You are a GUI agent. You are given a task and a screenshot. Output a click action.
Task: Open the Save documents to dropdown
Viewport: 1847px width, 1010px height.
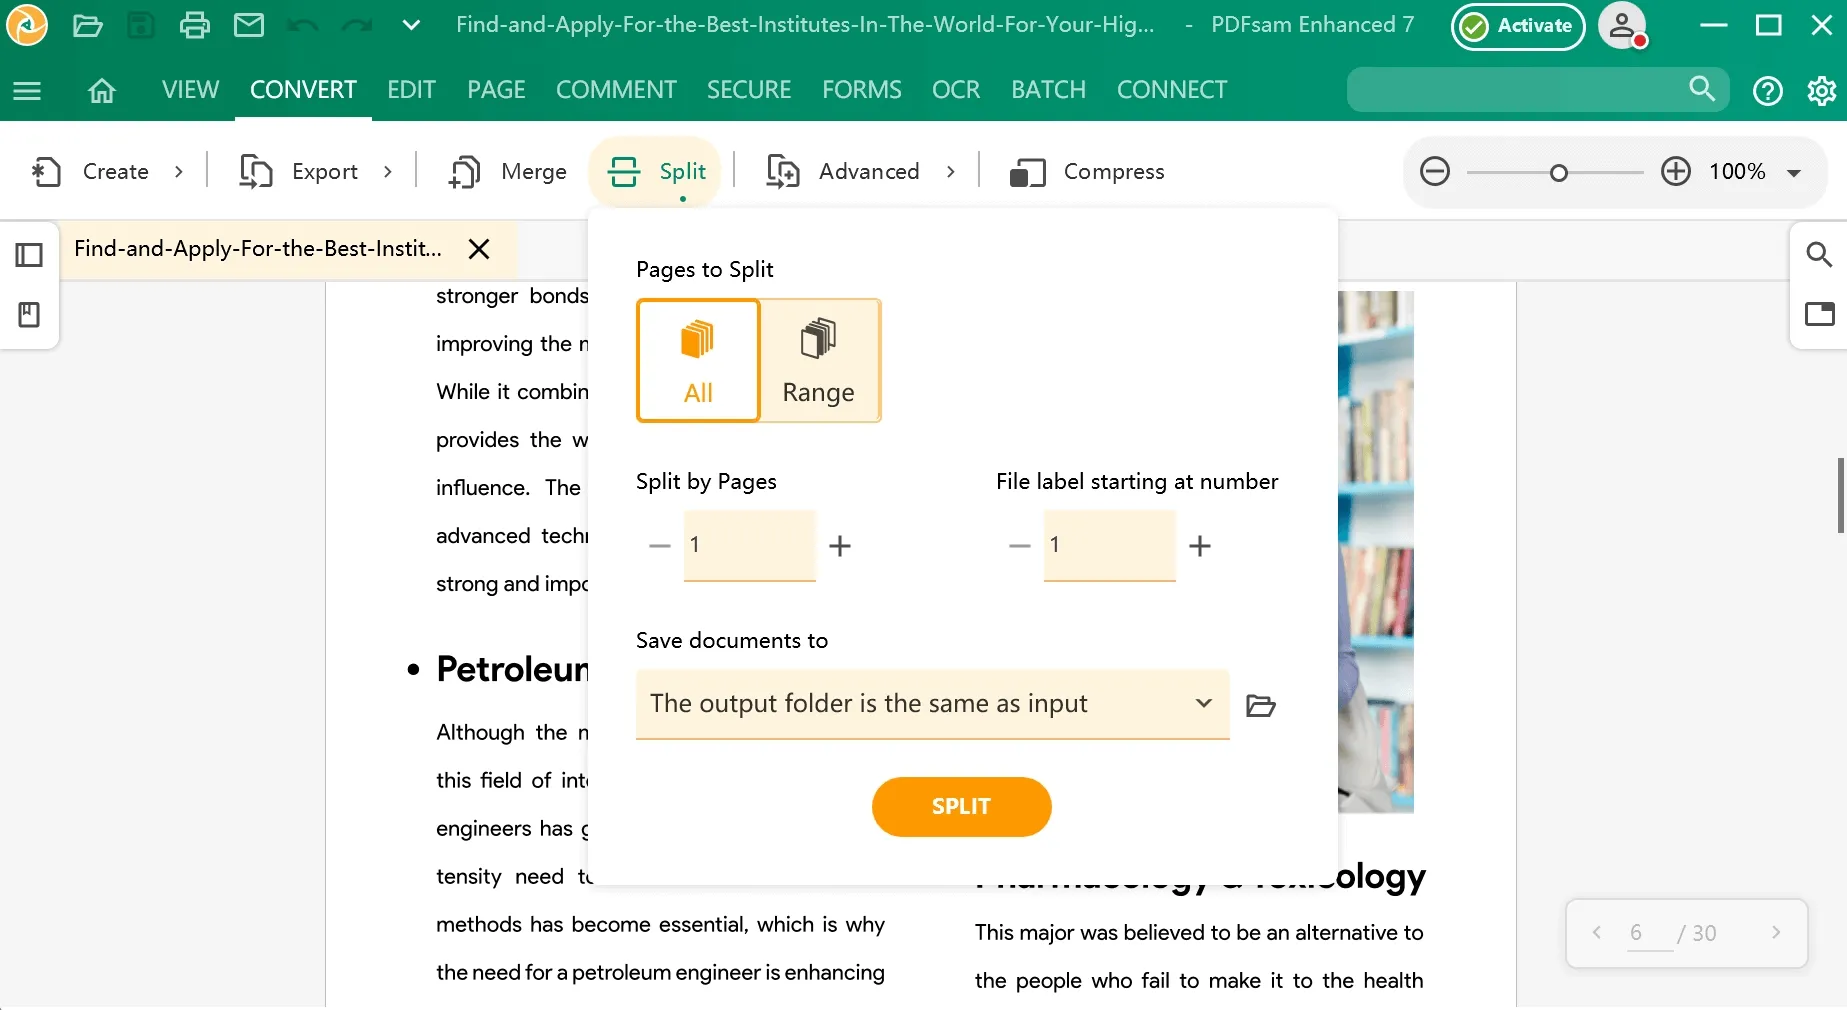[931, 704]
